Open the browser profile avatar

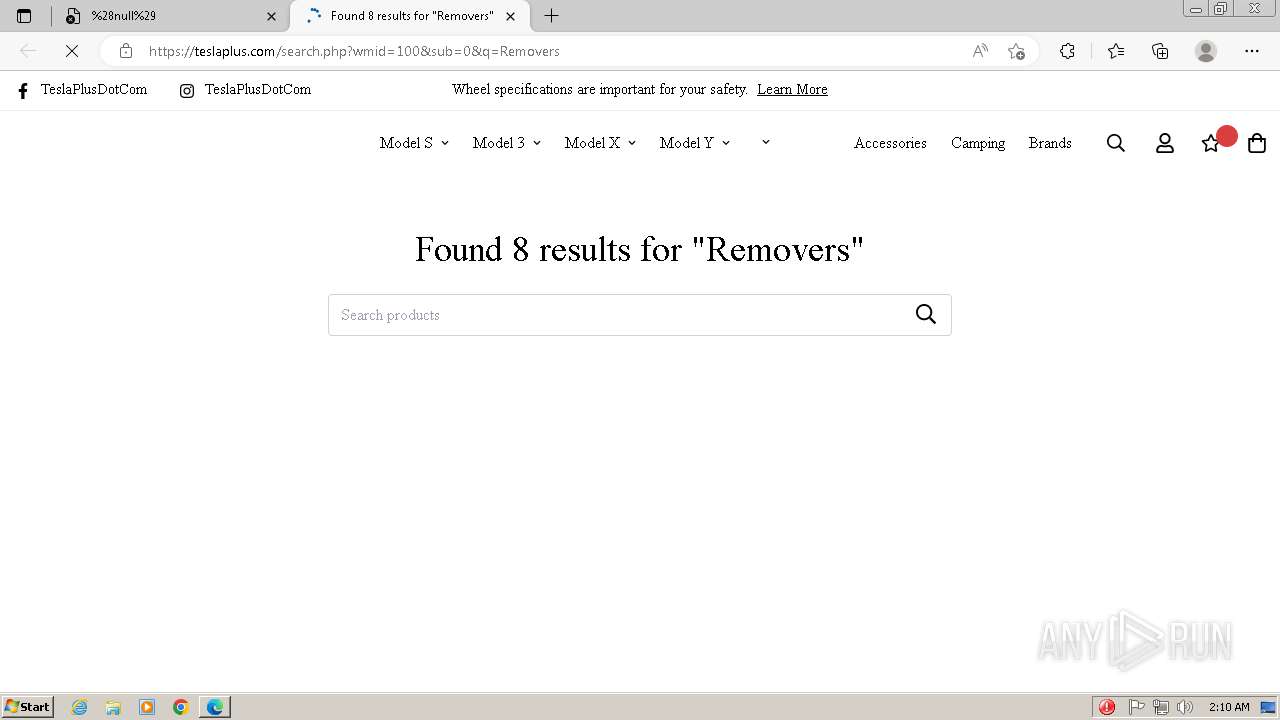point(1206,51)
